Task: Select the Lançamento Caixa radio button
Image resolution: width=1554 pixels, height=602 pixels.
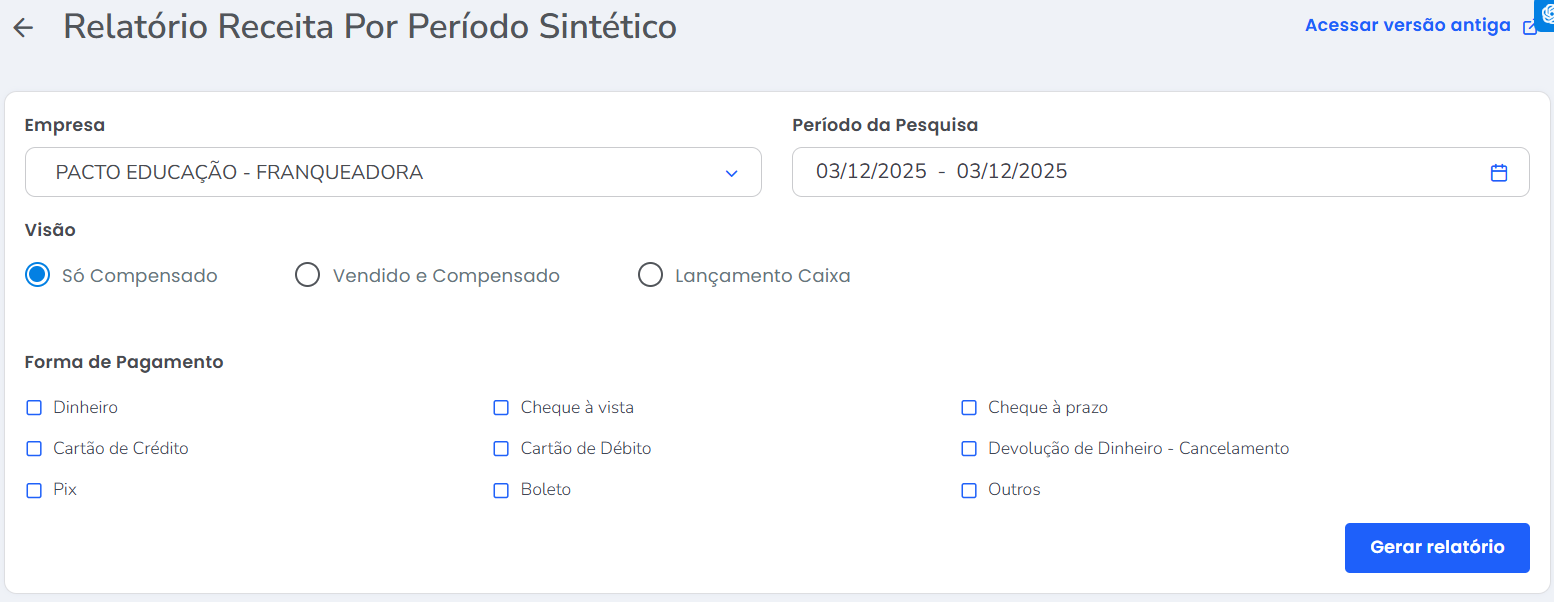Action: (650, 275)
